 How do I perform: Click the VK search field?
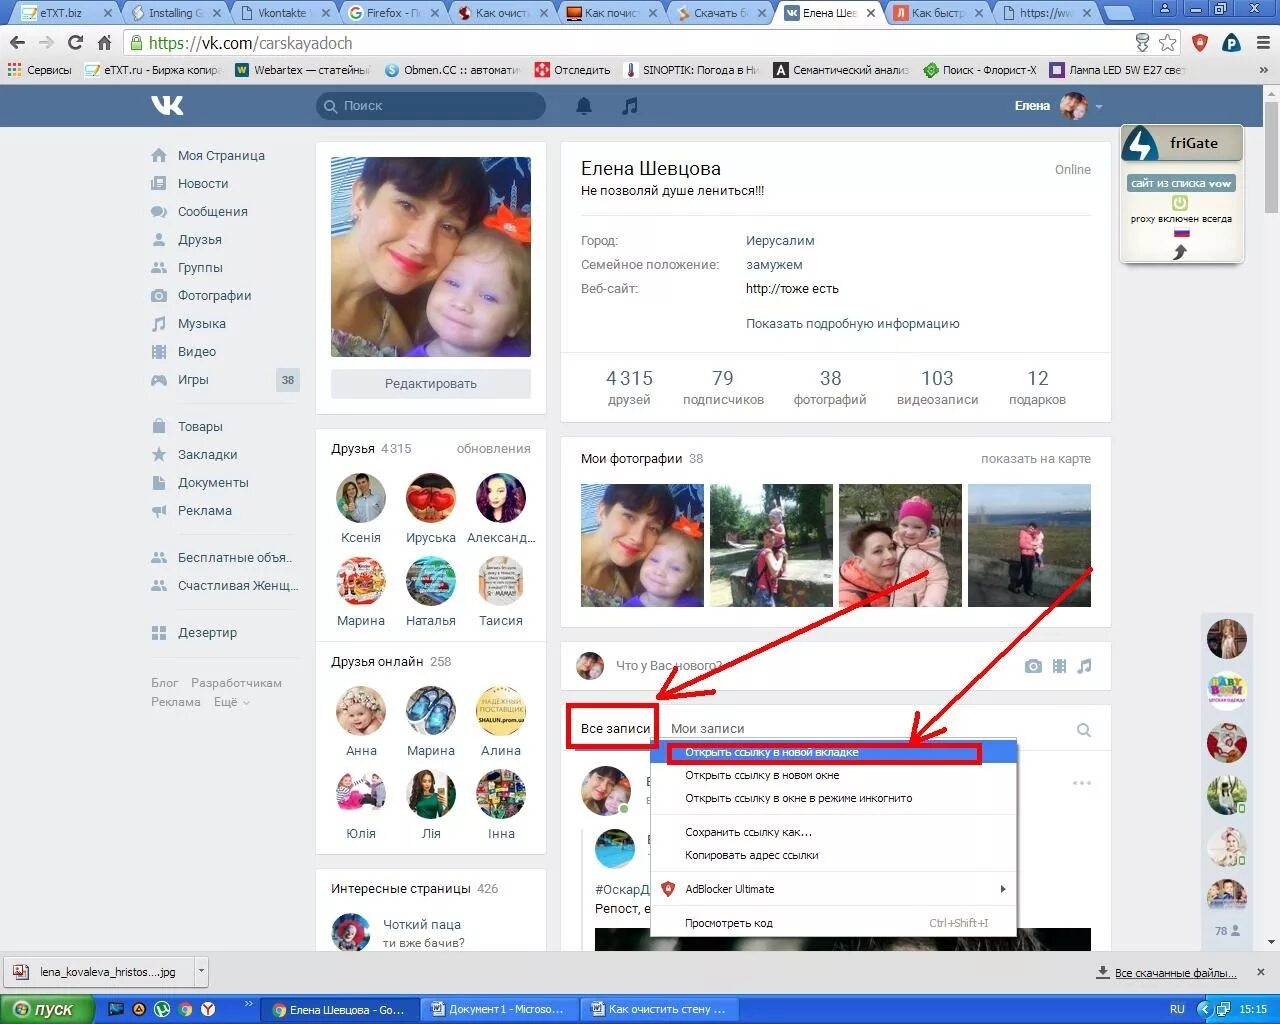pyautogui.click(x=431, y=106)
